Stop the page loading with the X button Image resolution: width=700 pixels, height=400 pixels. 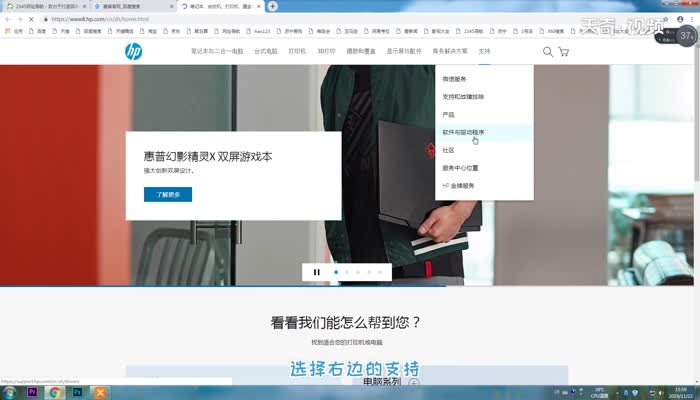click(31, 19)
